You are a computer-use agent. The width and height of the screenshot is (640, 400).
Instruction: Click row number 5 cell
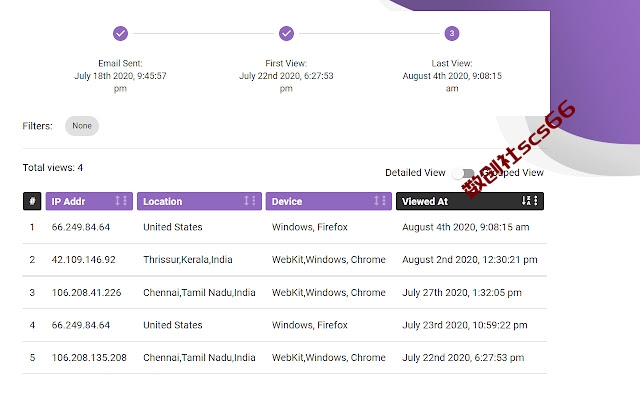(32, 358)
